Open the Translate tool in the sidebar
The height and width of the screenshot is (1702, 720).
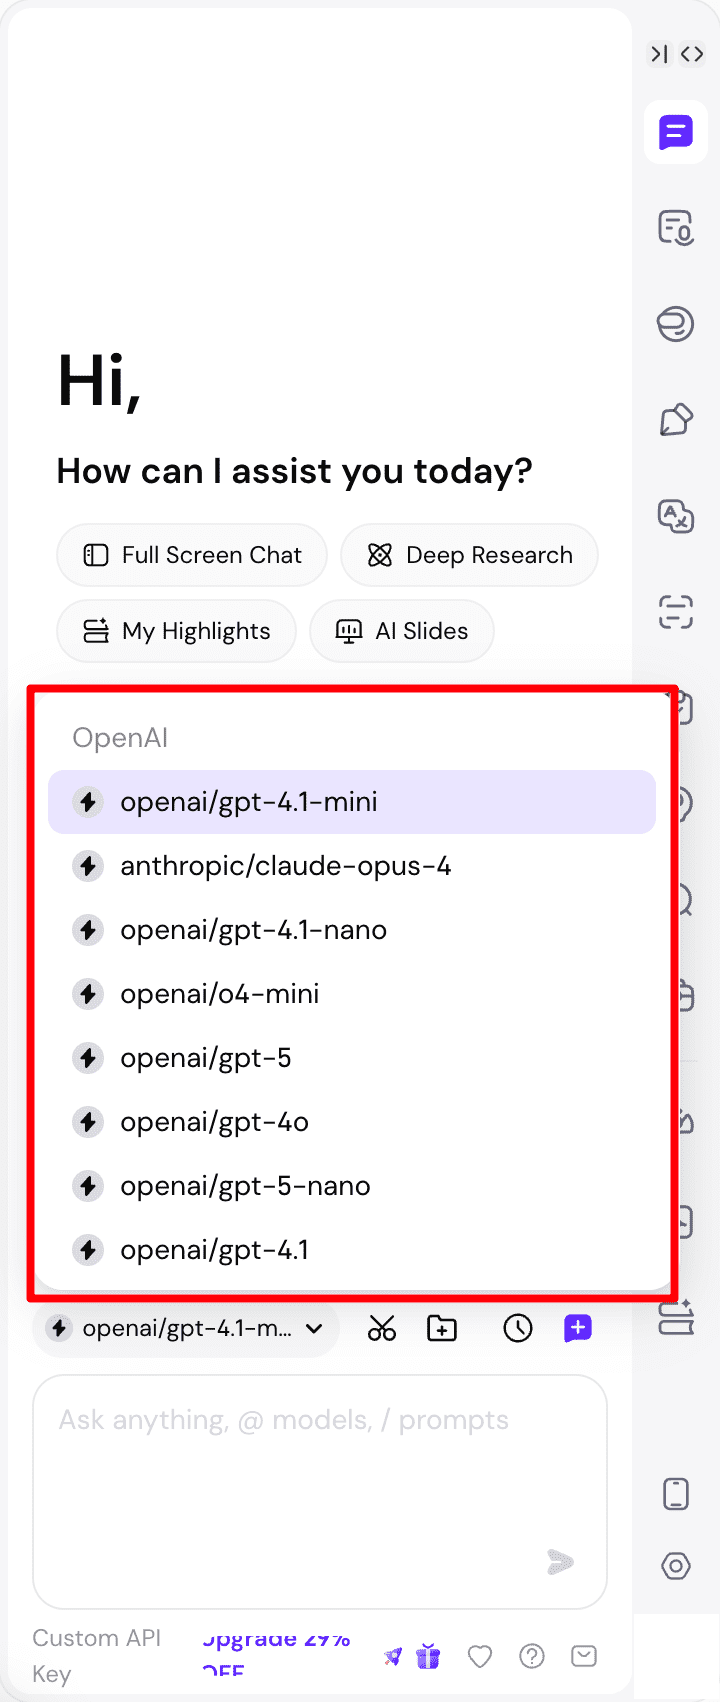676,517
